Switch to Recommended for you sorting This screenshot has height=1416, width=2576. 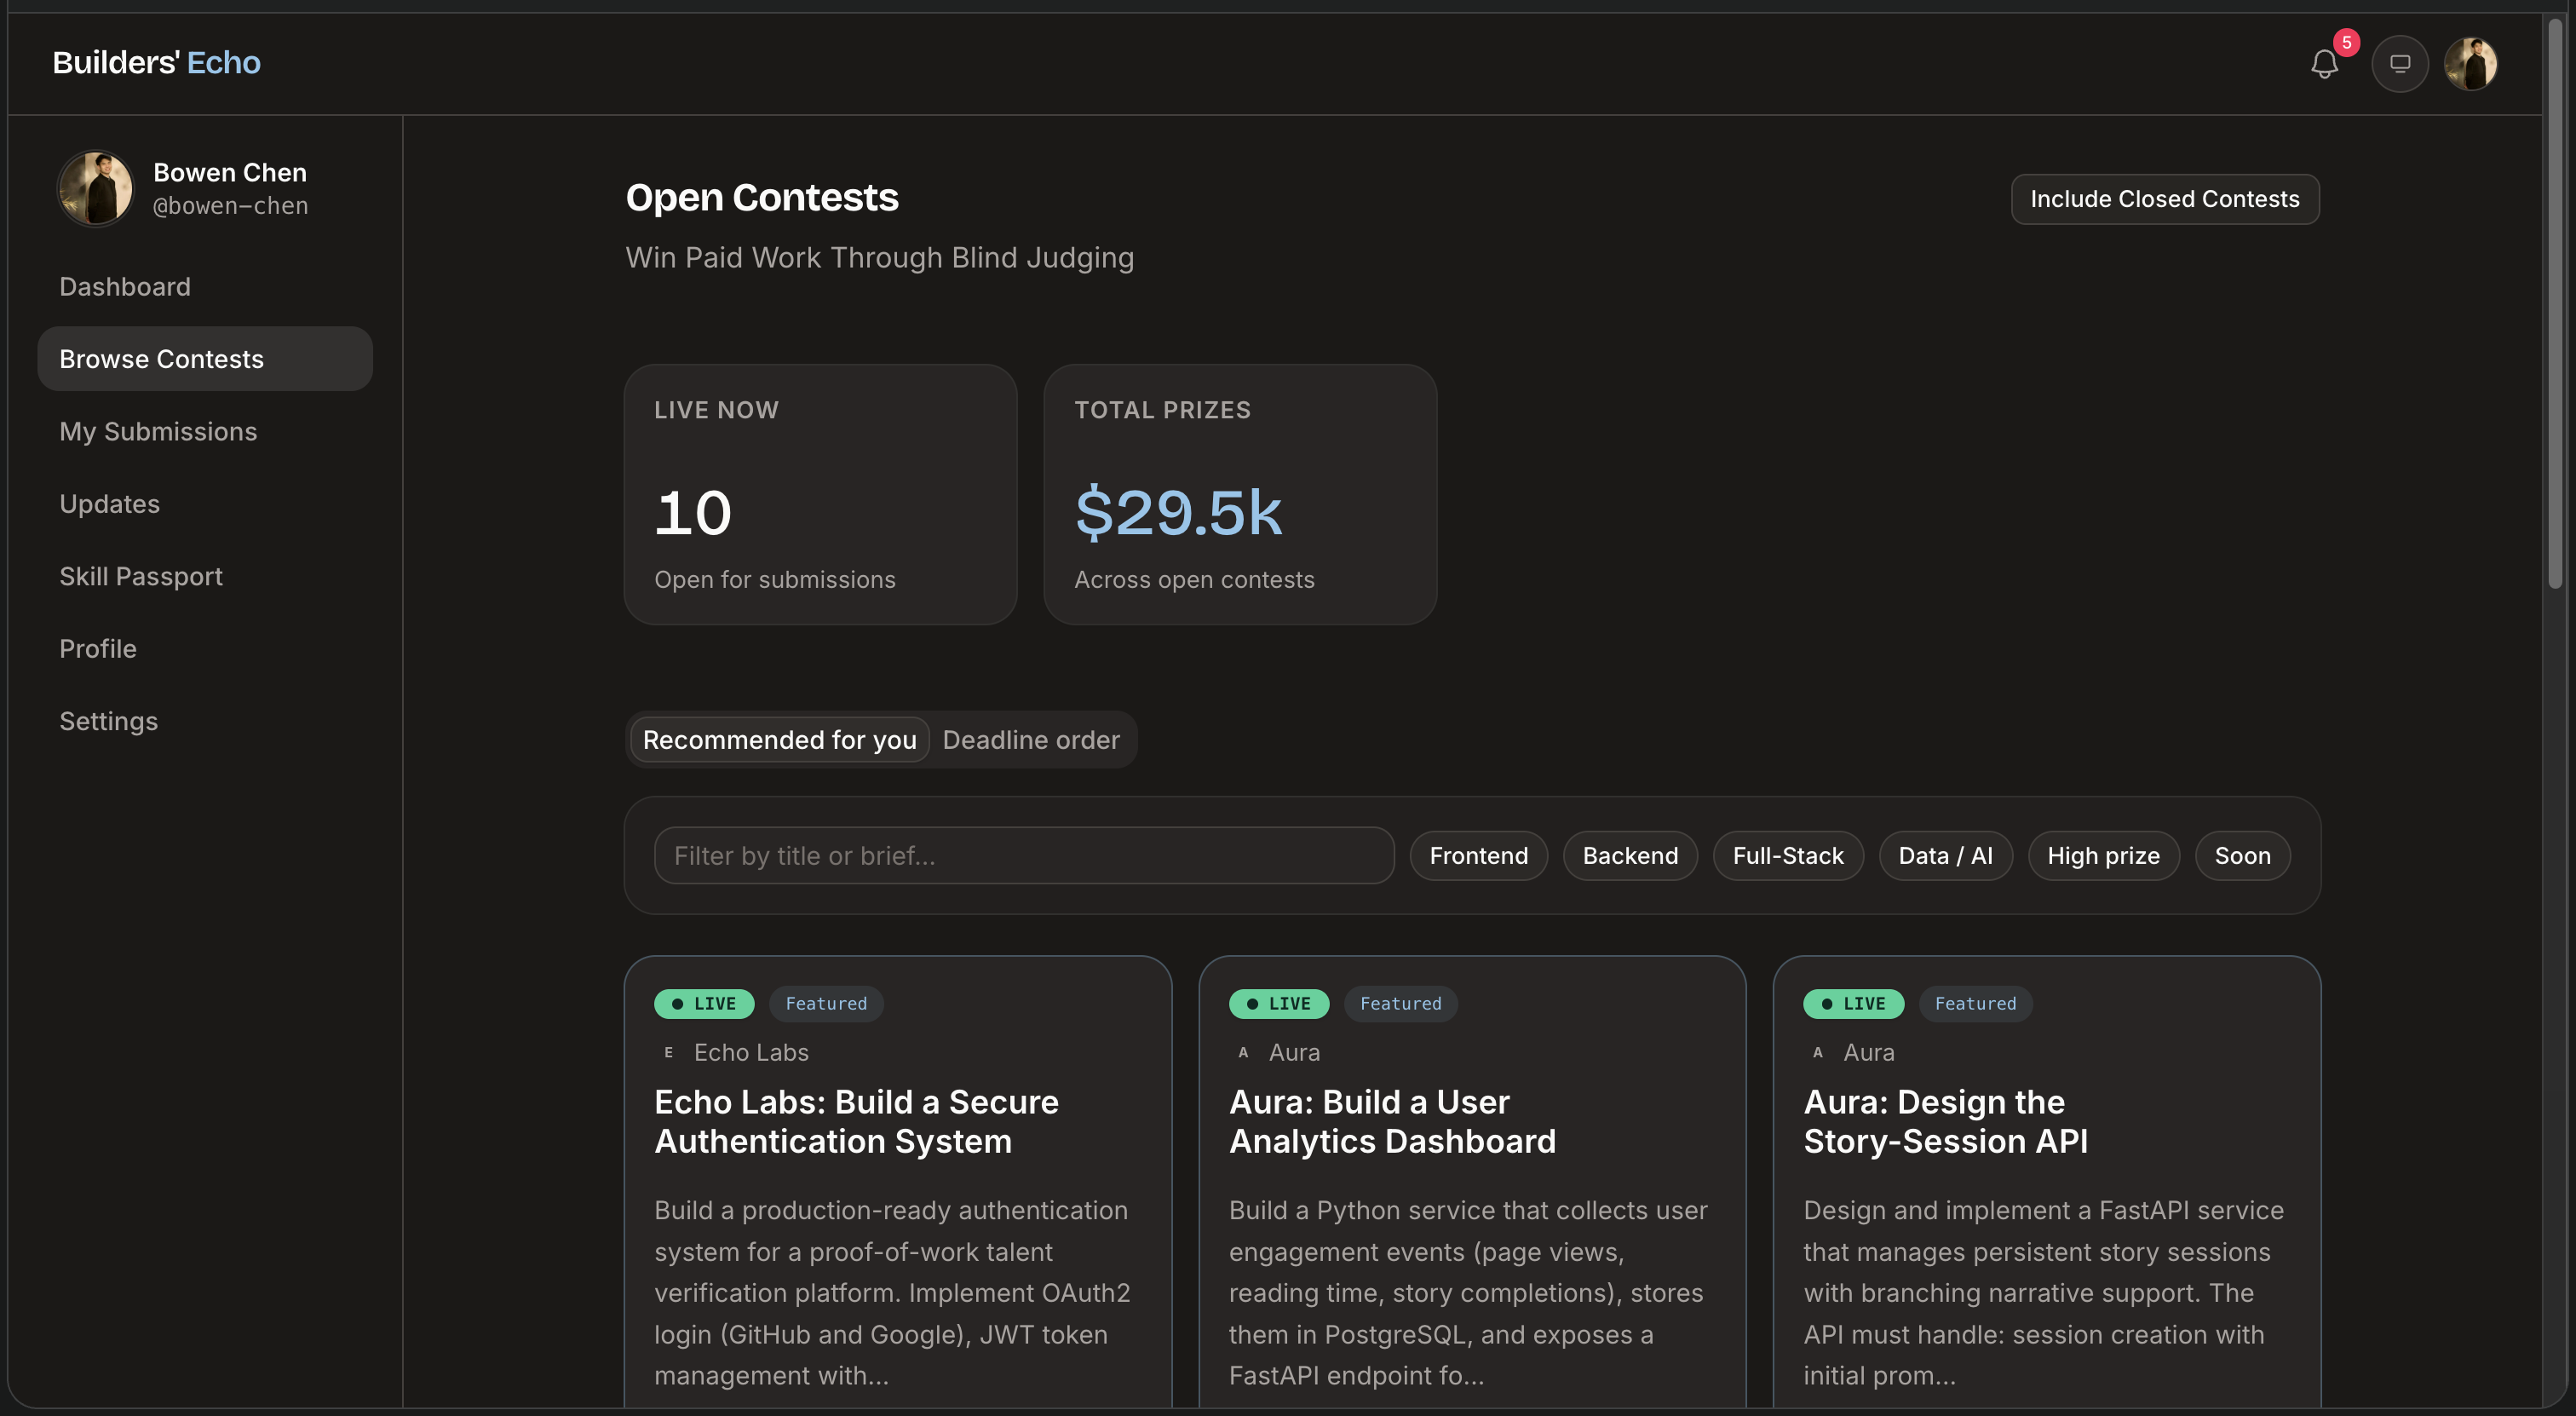[780, 740]
